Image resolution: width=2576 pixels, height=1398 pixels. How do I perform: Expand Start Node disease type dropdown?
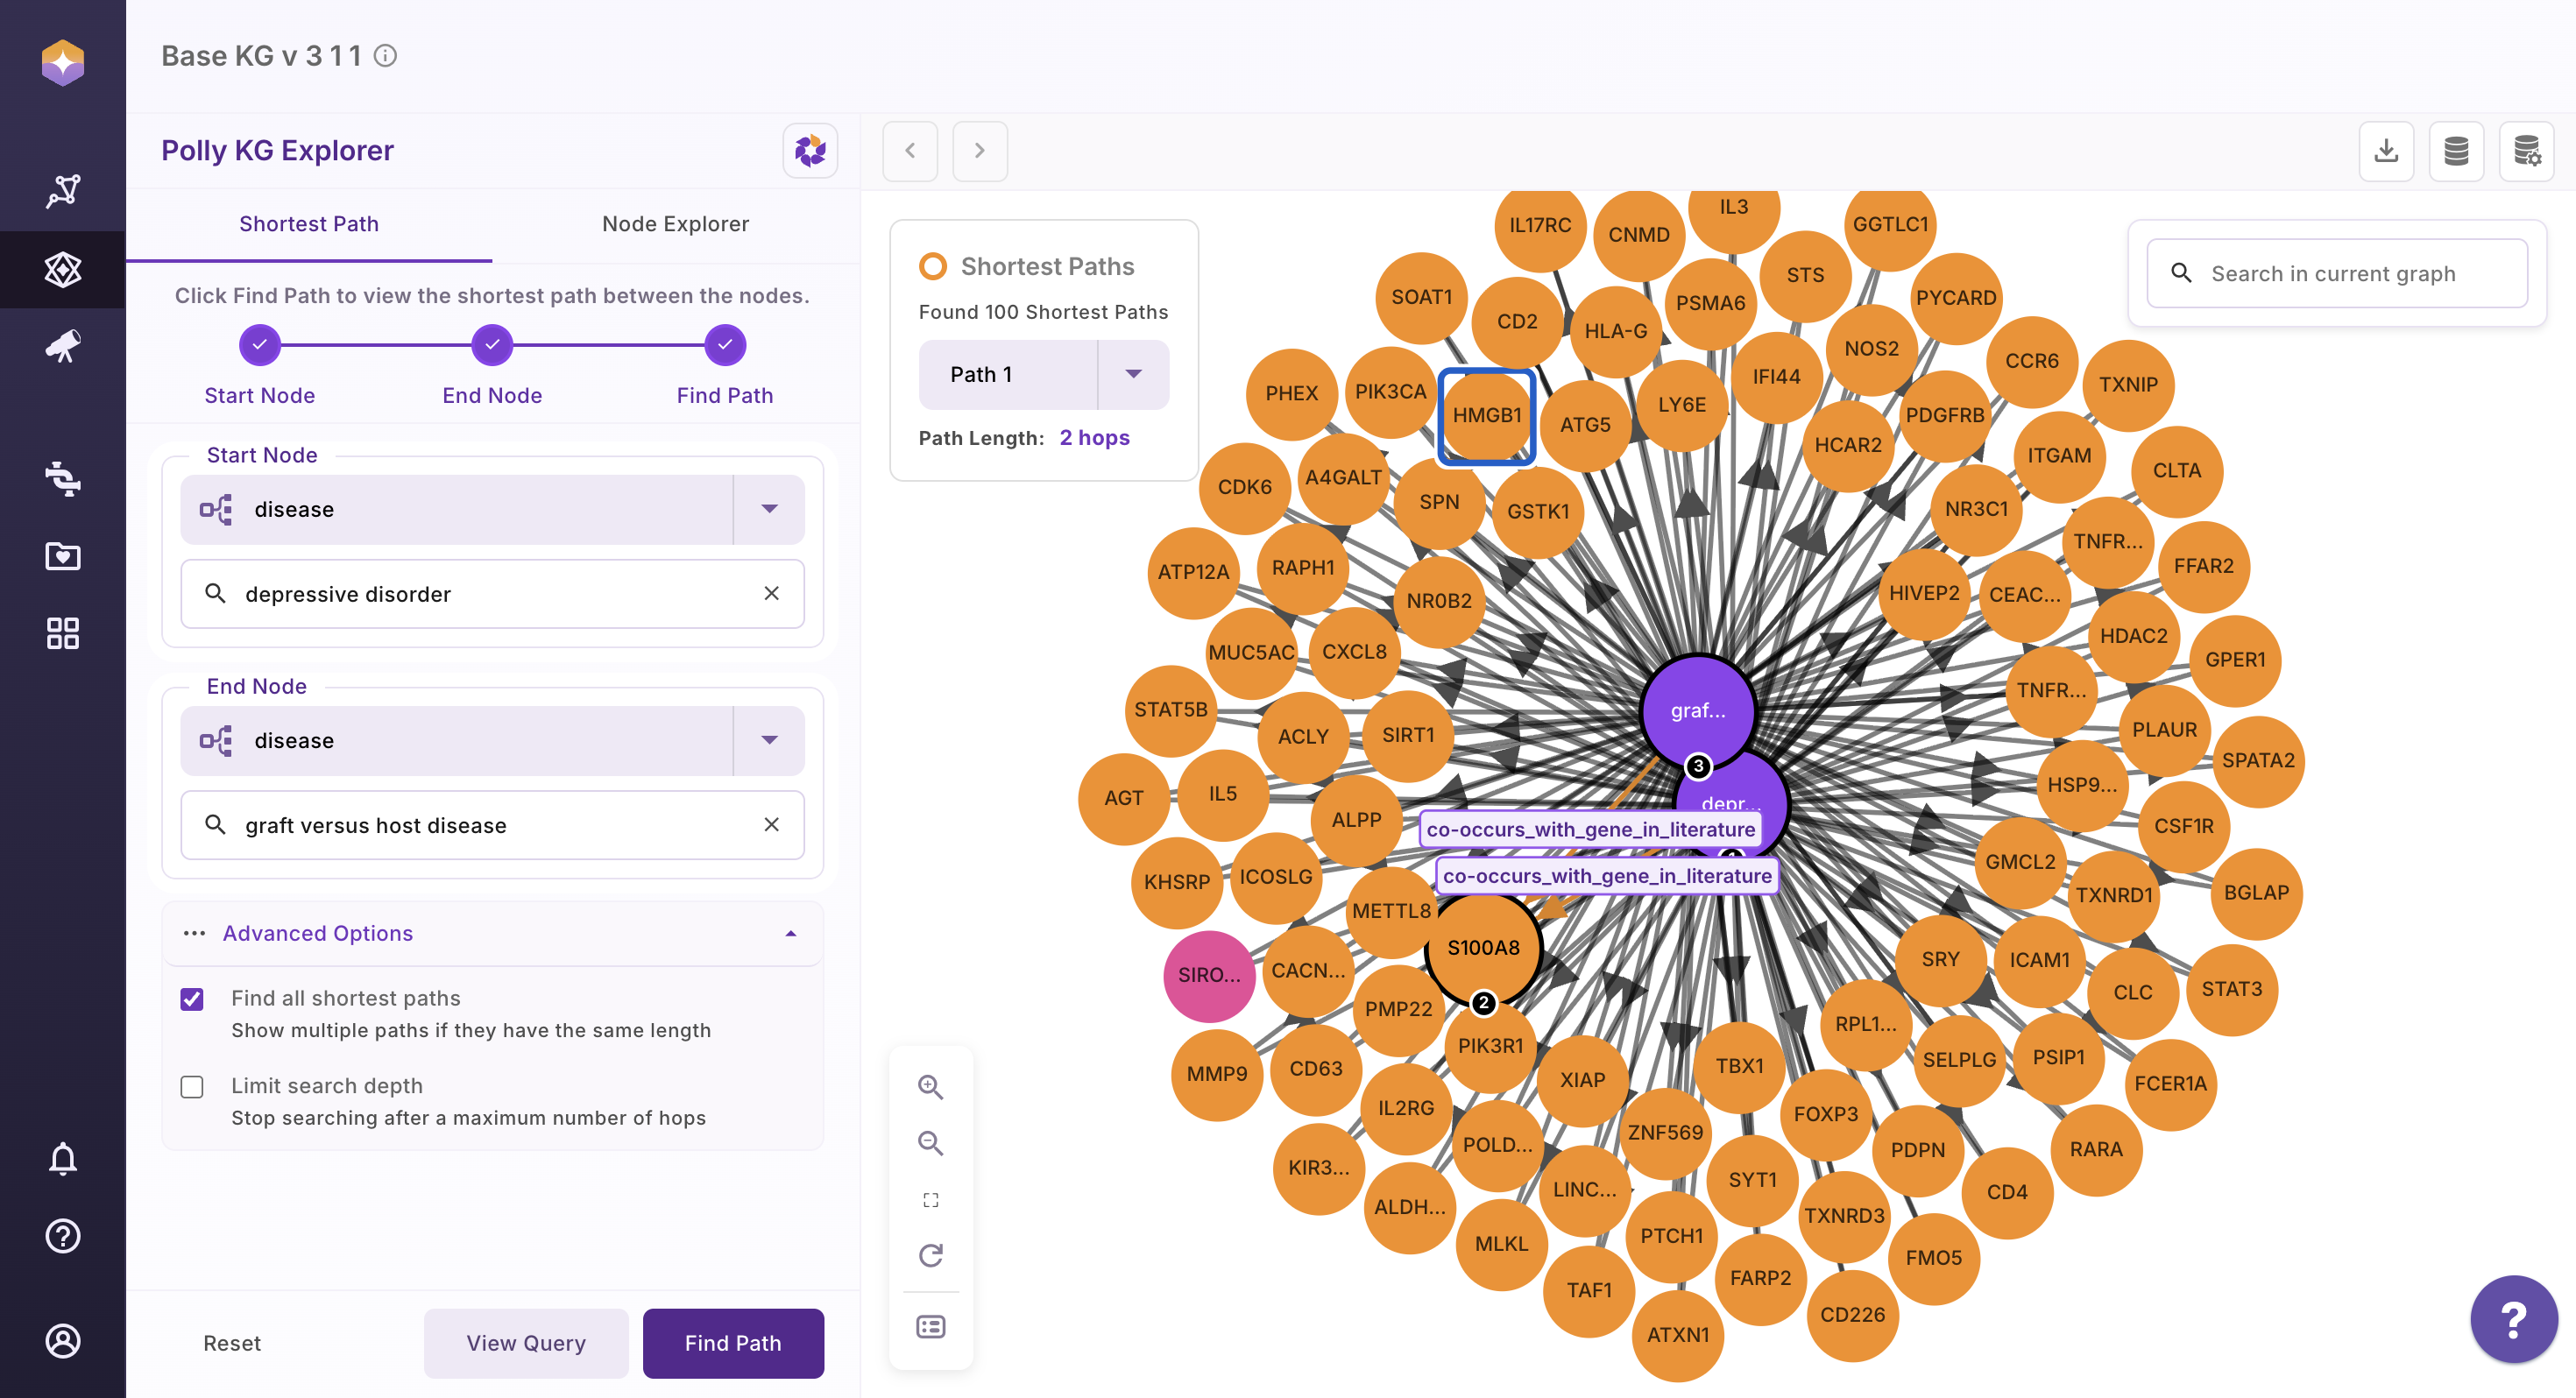tap(769, 509)
